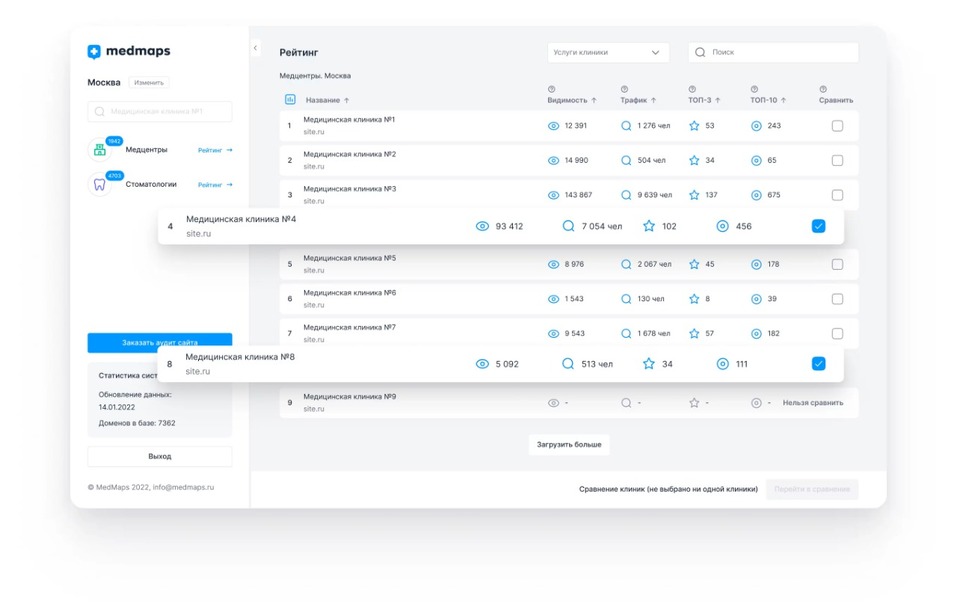Check compare box for Медицинская клиника №1
This screenshot has height=604, width=957.
tap(837, 126)
